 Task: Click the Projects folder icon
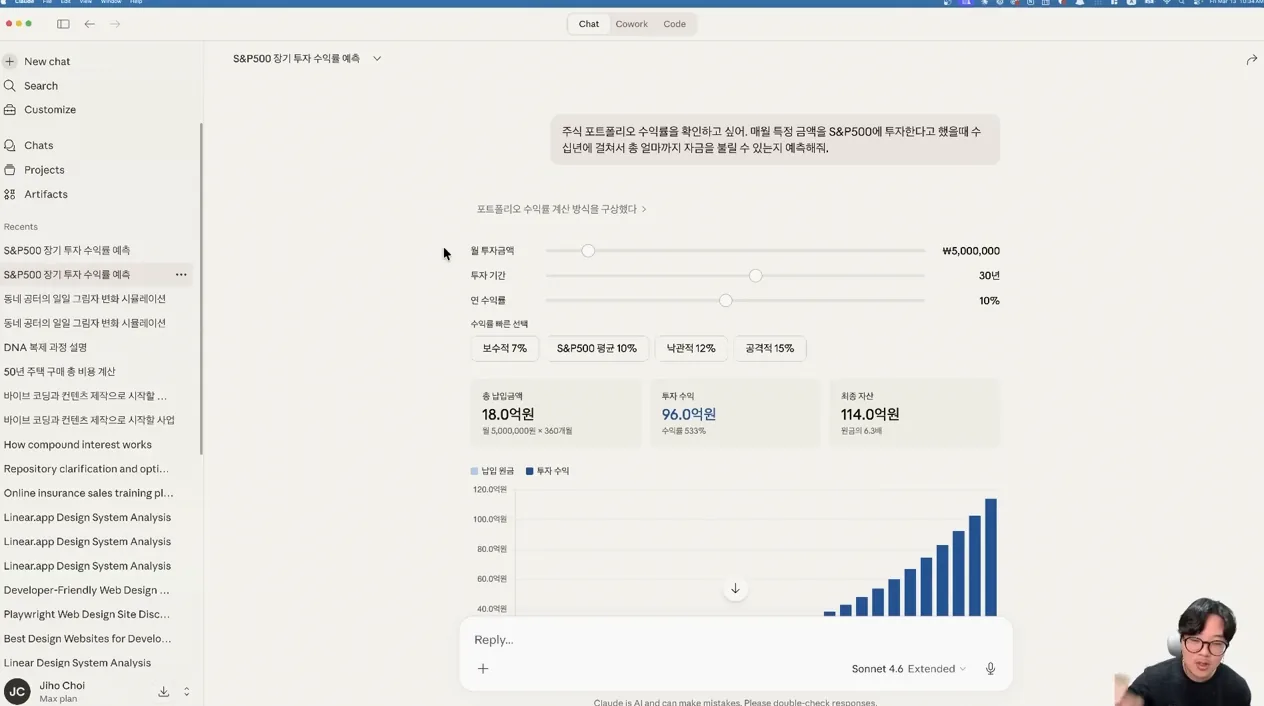(10, 170)
